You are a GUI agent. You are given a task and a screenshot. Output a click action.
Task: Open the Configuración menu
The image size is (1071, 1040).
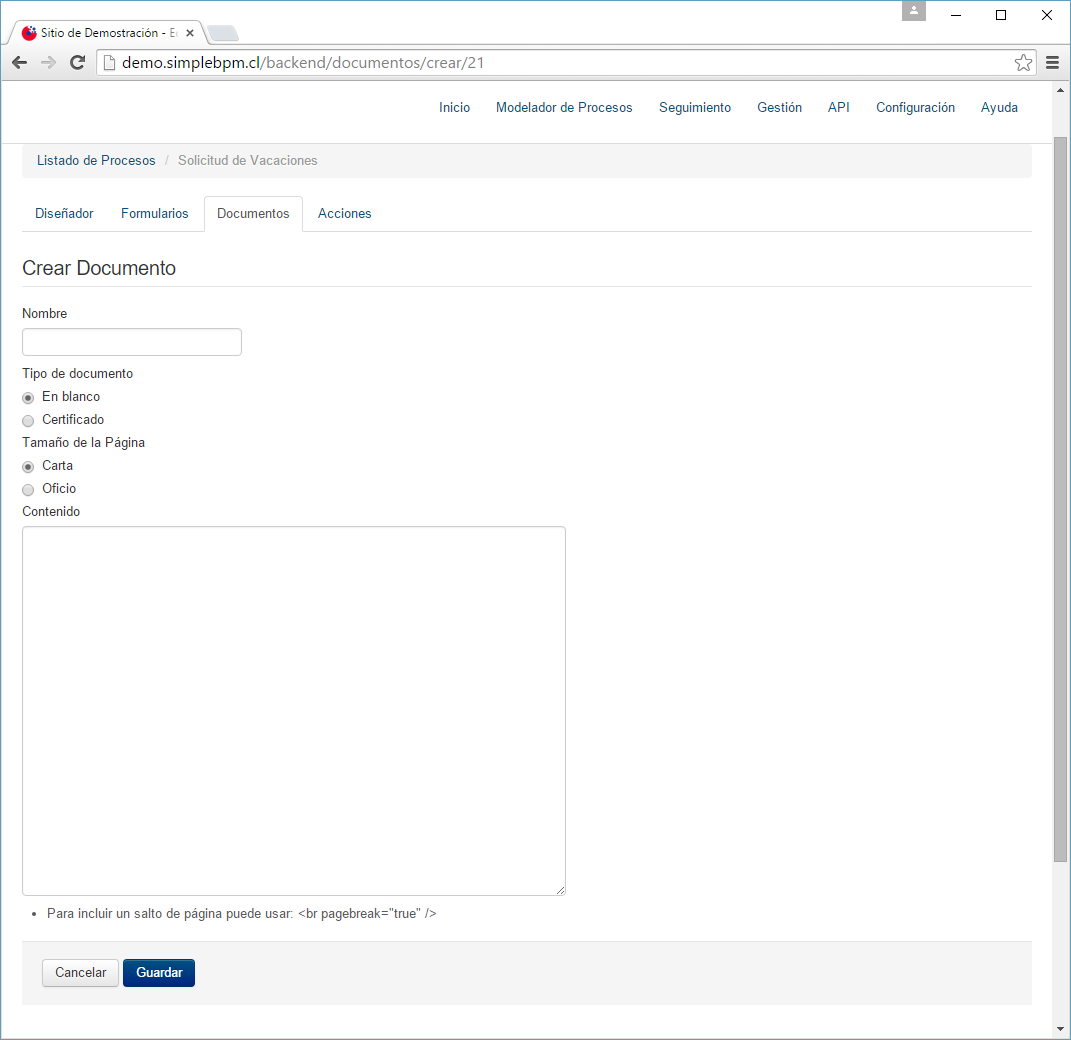(915, 107)
